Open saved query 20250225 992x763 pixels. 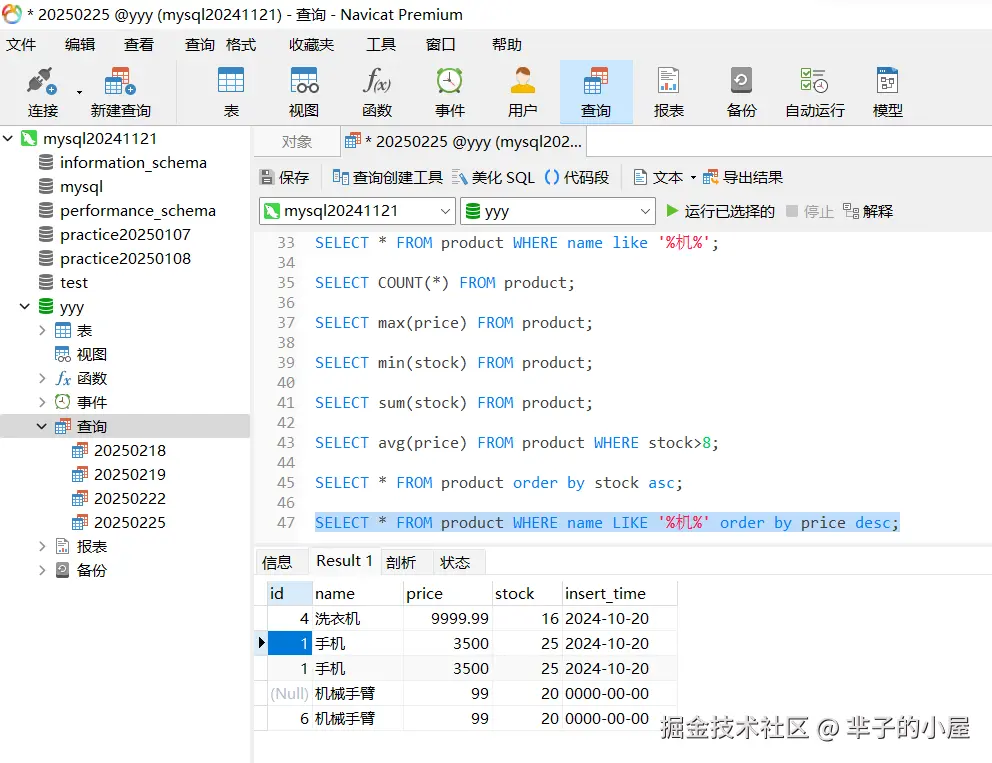119,523
